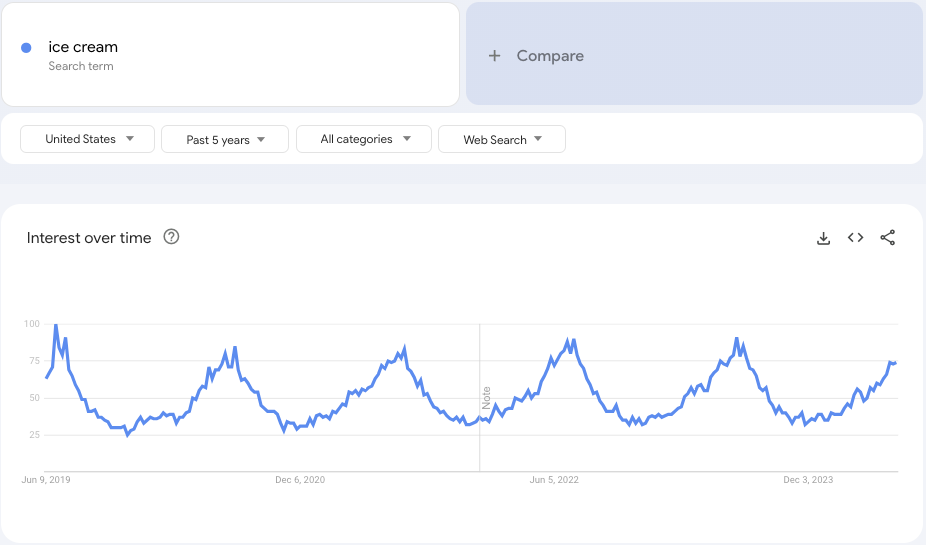The height and width of the screenshot is (545, 926).
Task: Click the Compare text to add term
Action: pyautogui.click(x=550, y=56)
